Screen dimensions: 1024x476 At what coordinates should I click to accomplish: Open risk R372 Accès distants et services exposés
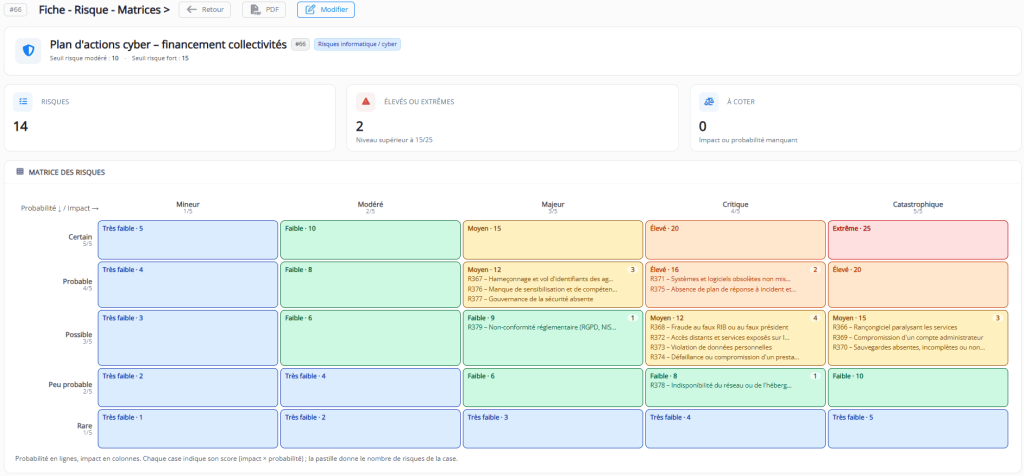(x=720, y=338)
